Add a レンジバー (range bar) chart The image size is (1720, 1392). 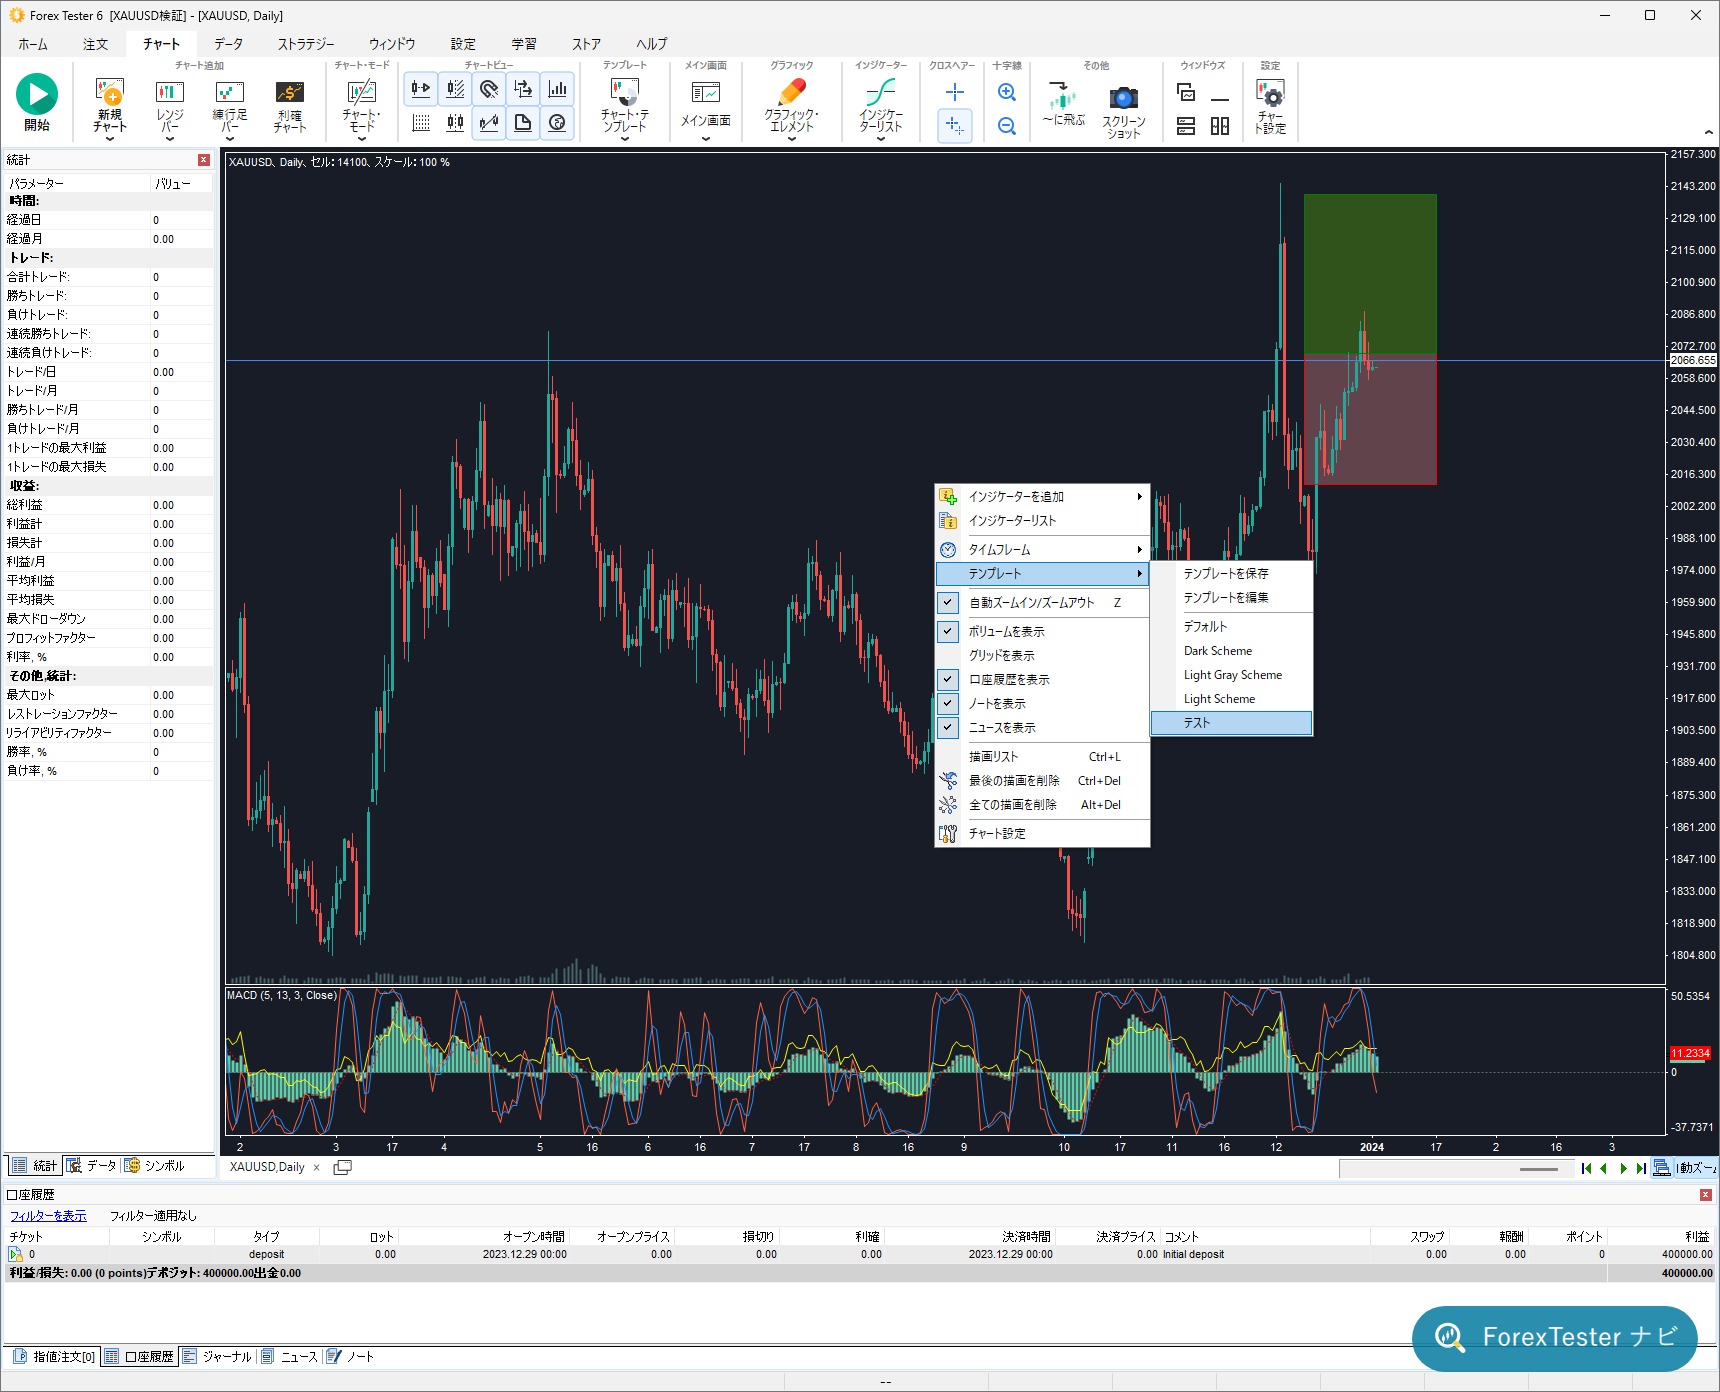click(x=170, y=103)
